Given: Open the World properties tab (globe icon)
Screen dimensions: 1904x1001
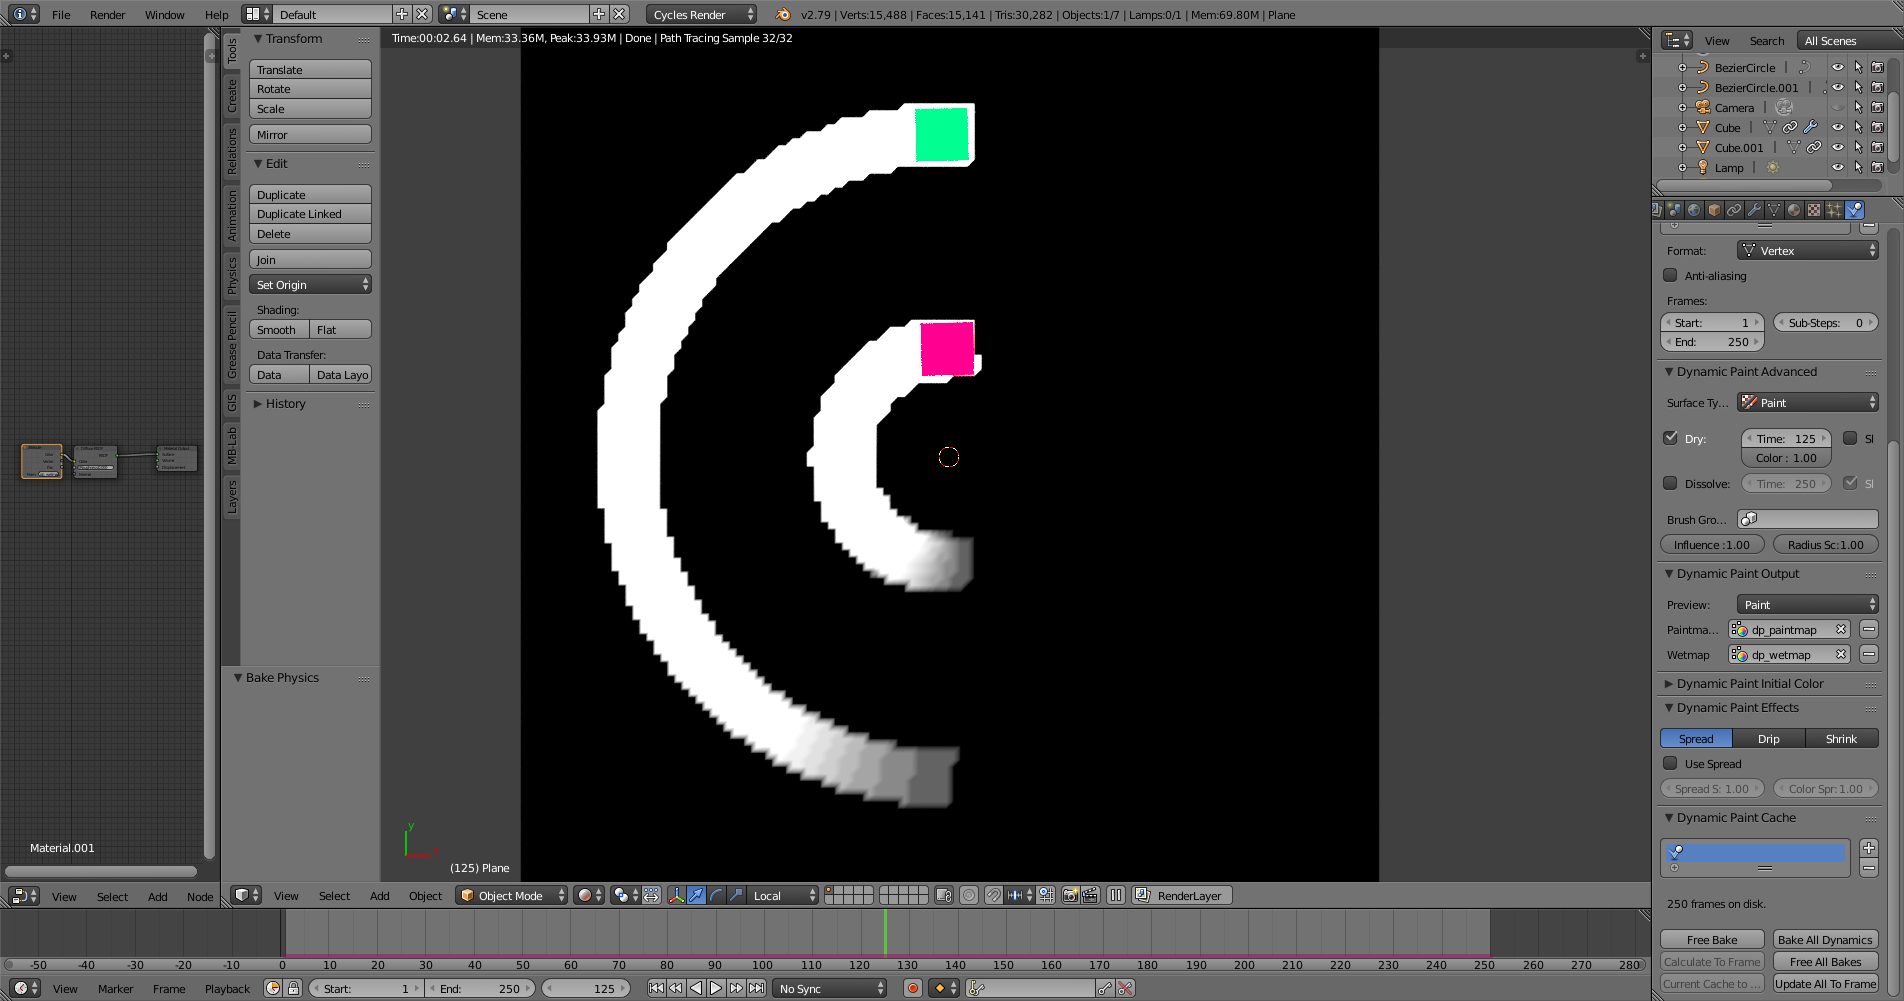Looking at the screenshot, I should tap(1694, 210).
